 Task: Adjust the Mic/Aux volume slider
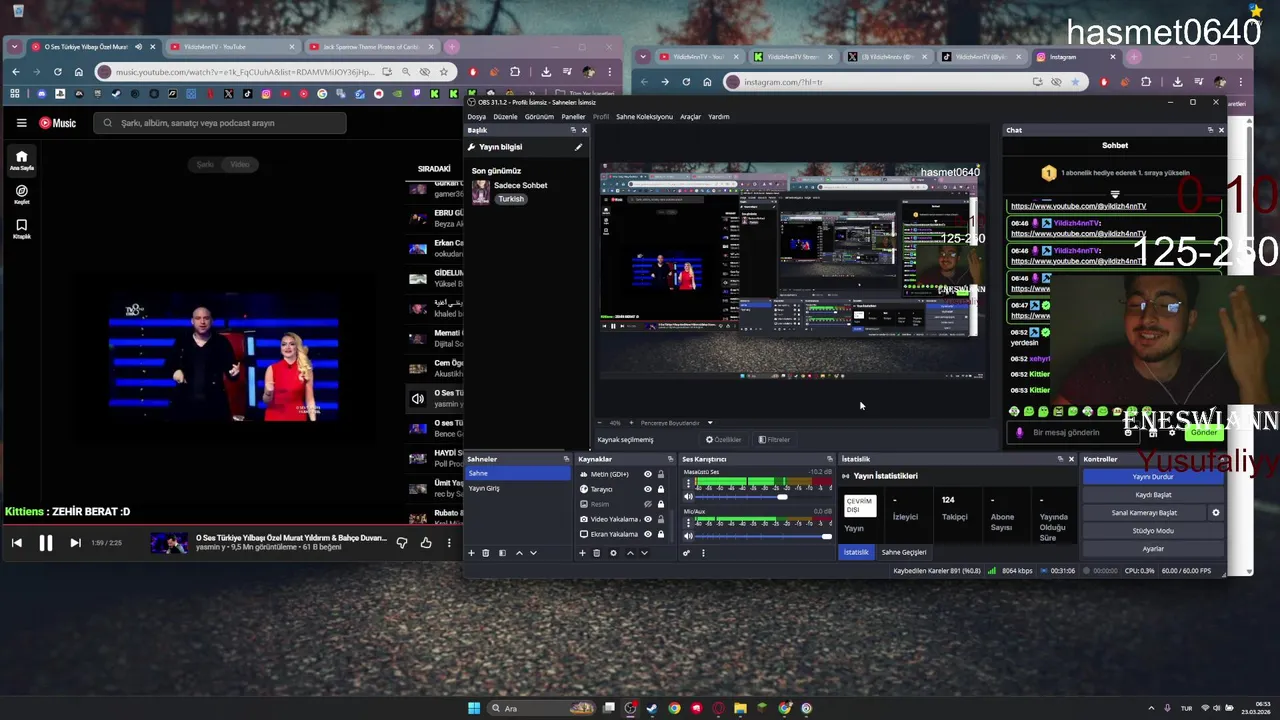[x=764, y=537]
